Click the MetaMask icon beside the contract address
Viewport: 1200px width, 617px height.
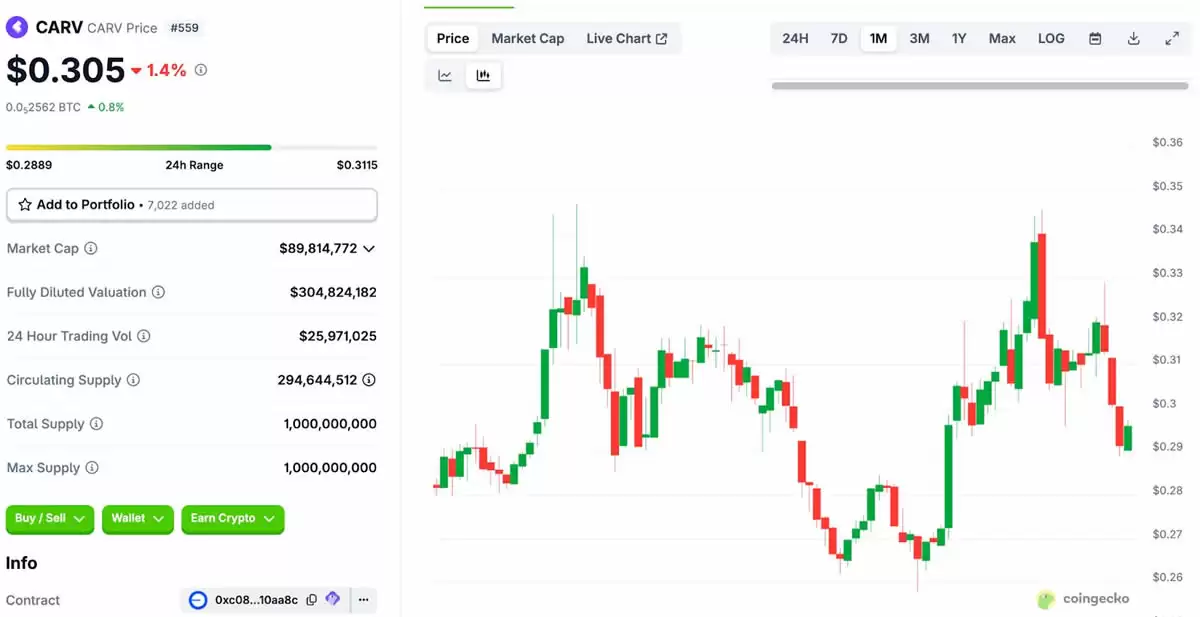pyautogui.click(x=333, y=600)
